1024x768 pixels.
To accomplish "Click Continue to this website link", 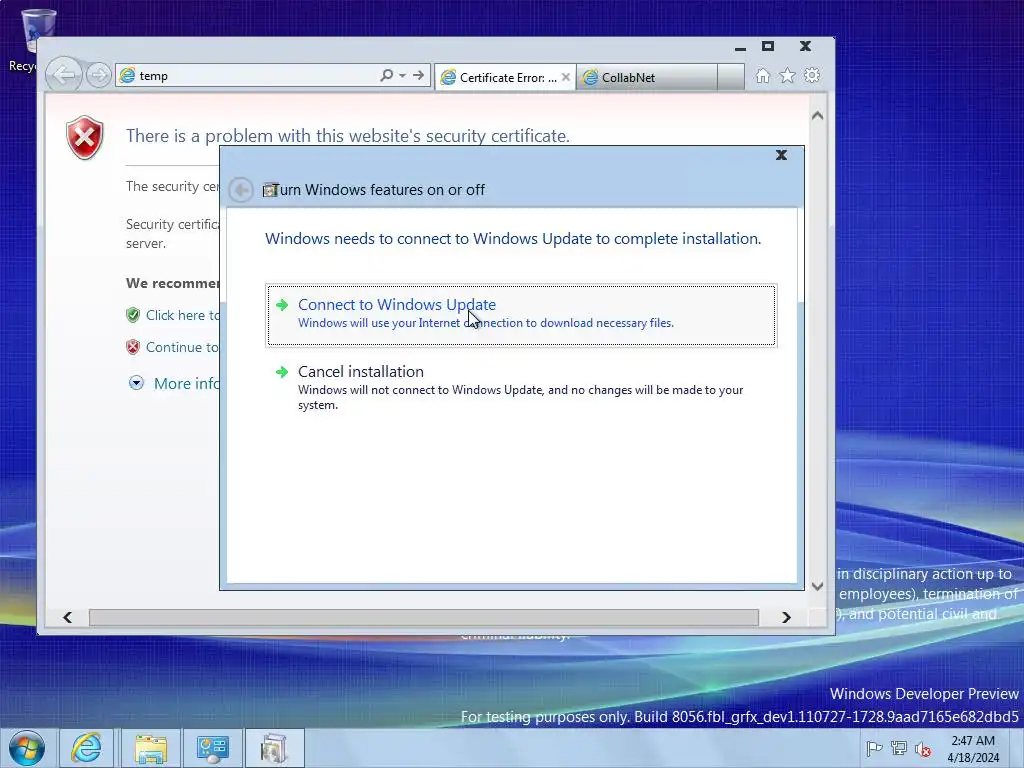I will click(x=182, y=347).
